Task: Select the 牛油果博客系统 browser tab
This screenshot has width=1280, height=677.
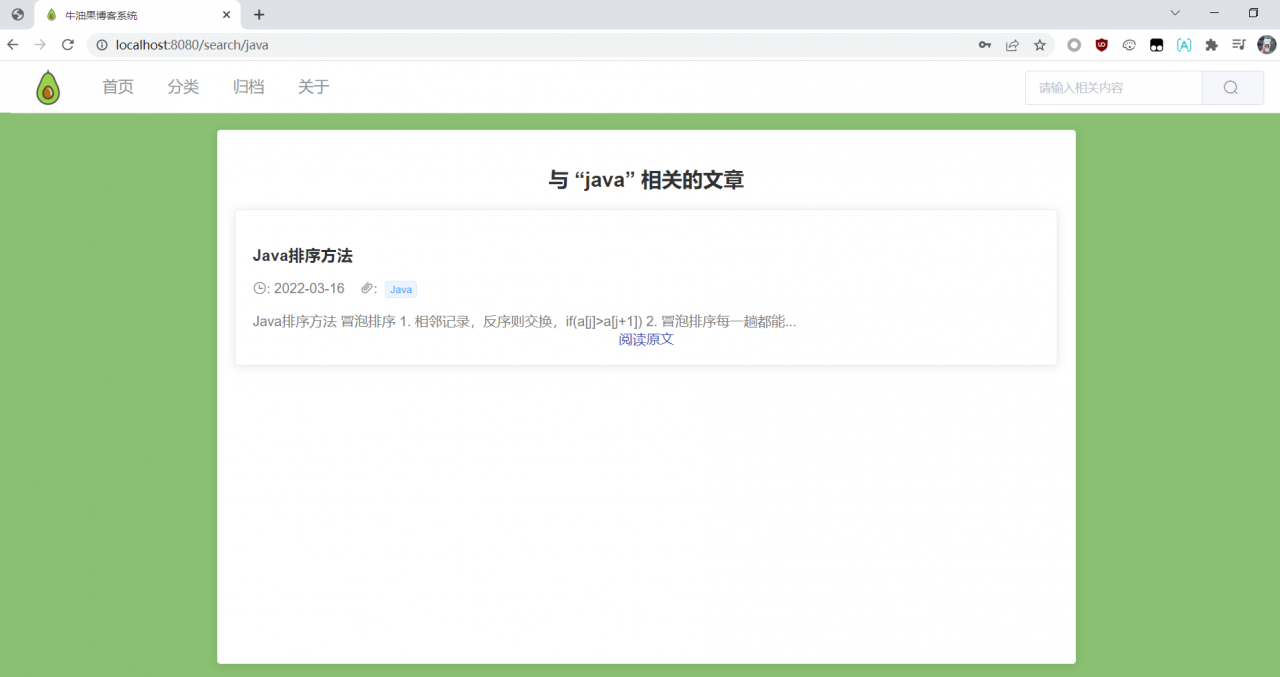Action: (x=138, y=15)
